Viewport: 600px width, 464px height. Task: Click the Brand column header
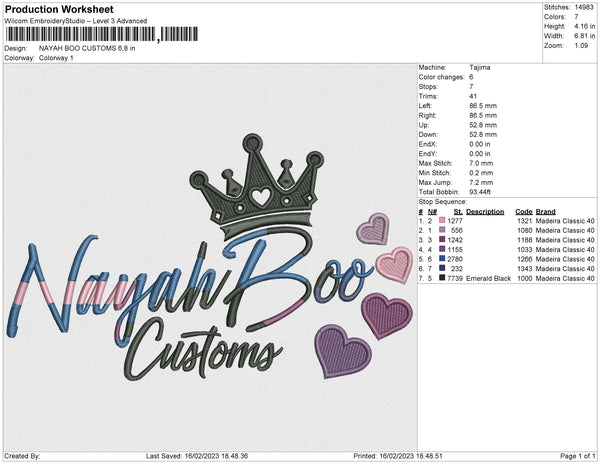tap(545, 212)
